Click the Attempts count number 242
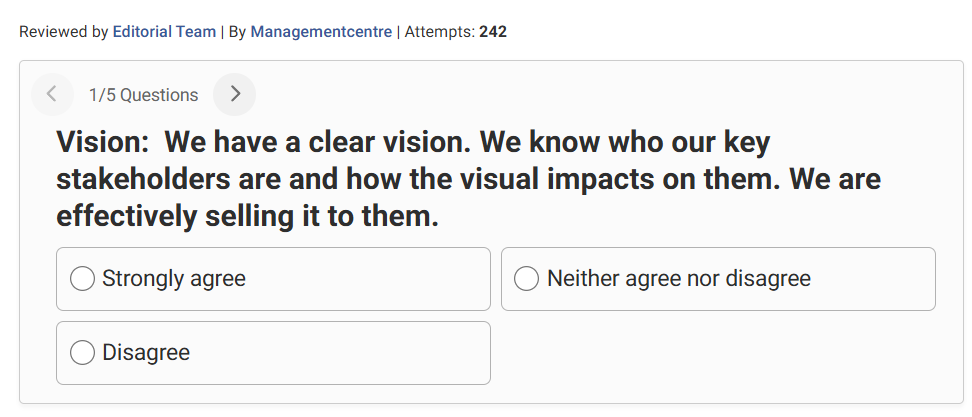The width and height of the screenshot is (972, 417). tap(493, 32)
